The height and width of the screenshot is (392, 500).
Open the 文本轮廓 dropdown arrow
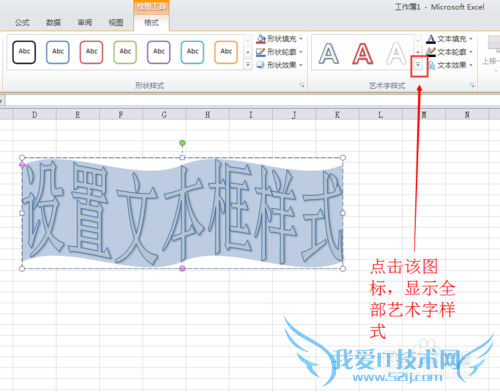click(x=471, y=52)
